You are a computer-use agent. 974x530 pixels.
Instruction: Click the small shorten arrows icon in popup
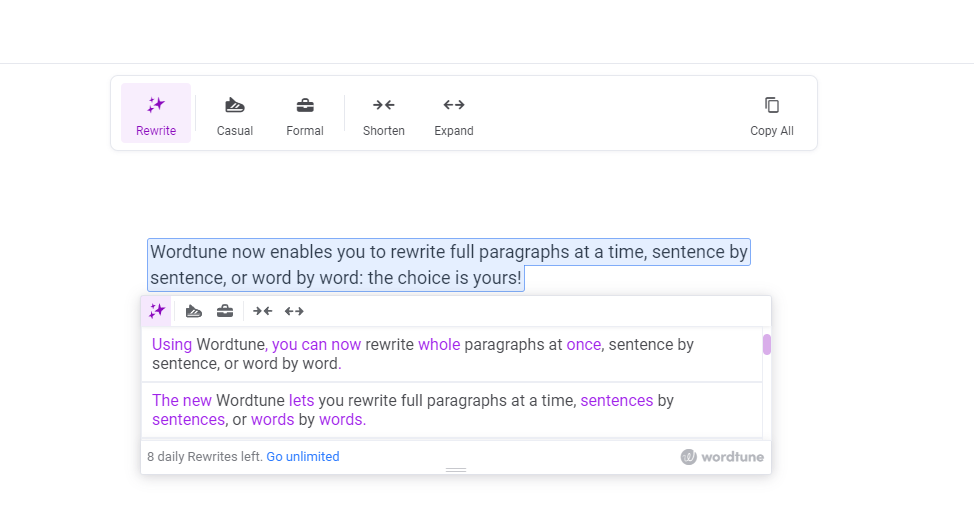tap(263, 311)
